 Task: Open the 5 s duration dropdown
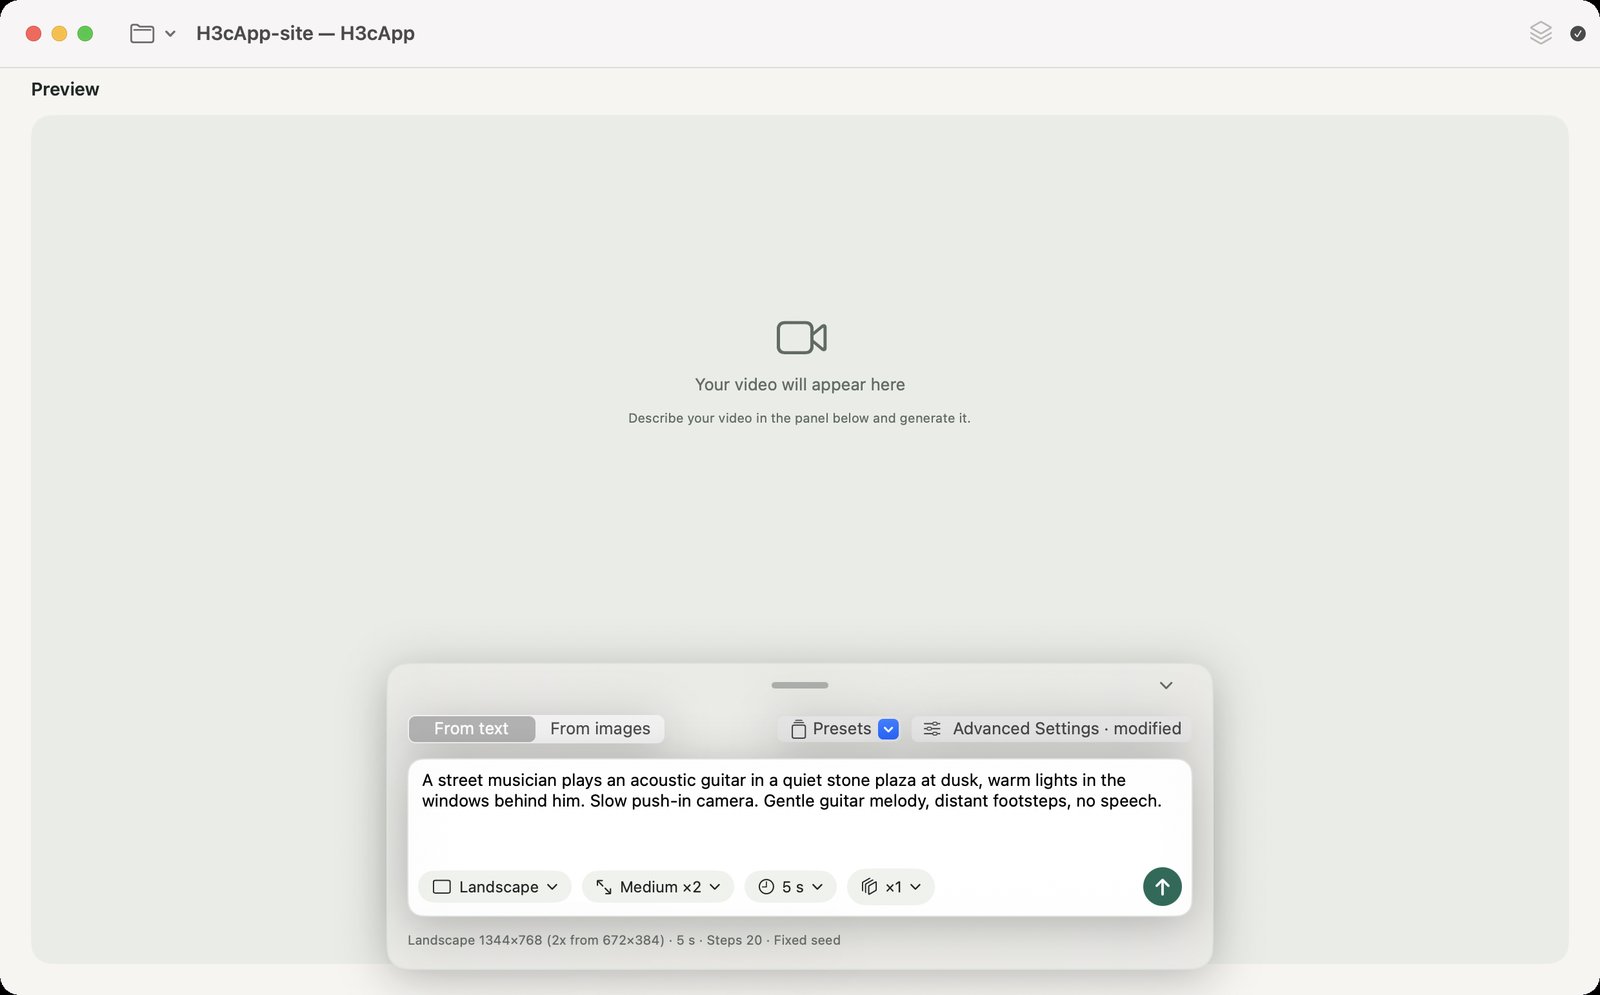pyautogui.click(x=790, y=887)
